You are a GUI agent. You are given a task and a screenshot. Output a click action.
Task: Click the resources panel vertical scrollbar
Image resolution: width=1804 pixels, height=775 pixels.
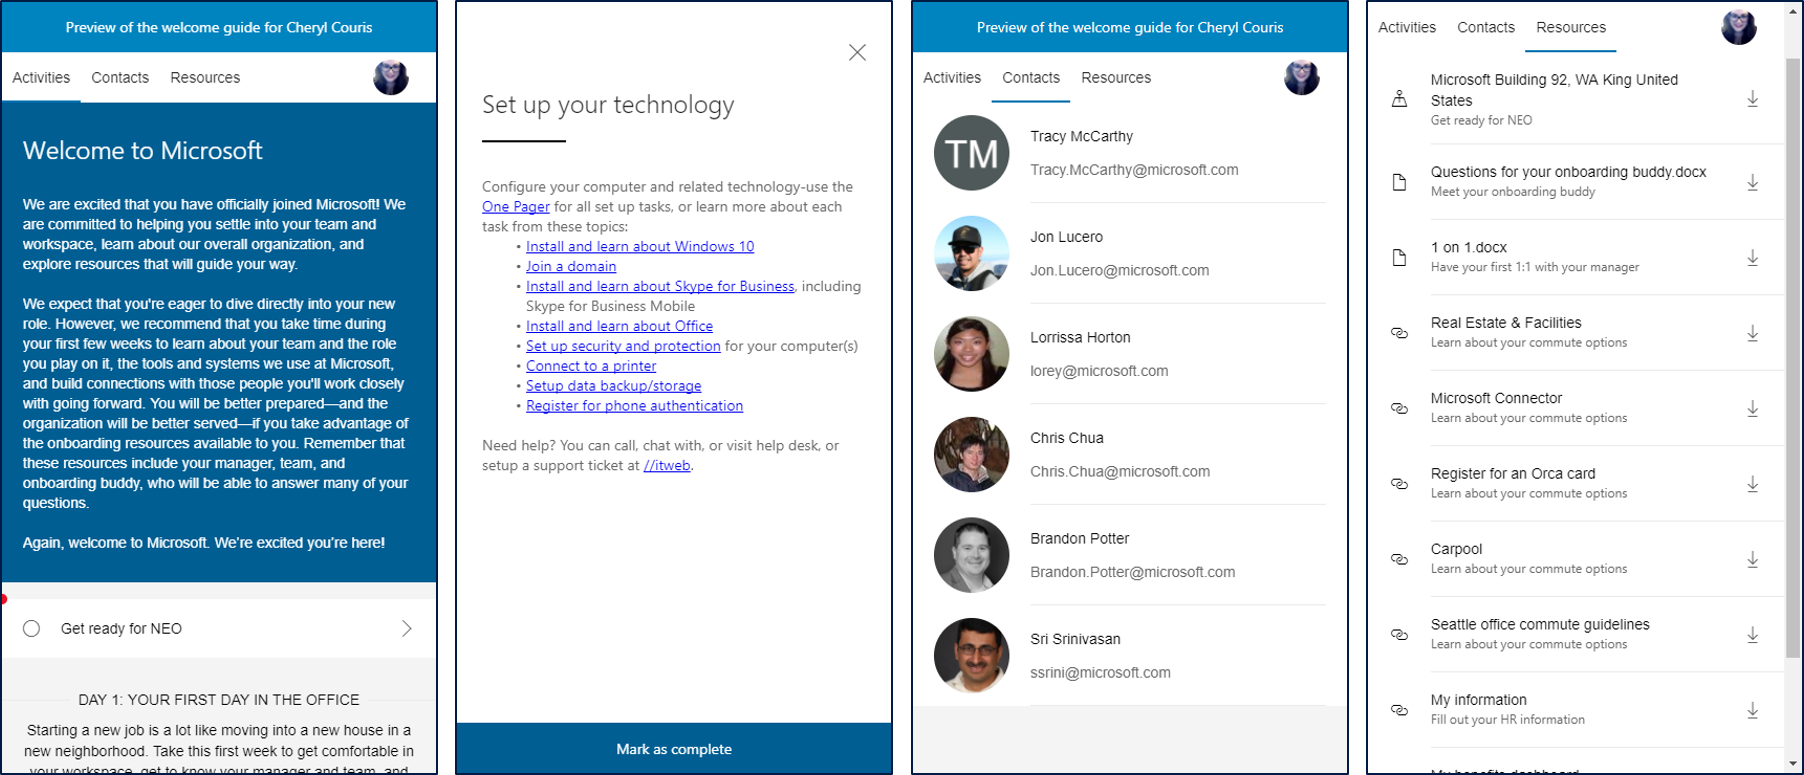tap(1792, 350)
